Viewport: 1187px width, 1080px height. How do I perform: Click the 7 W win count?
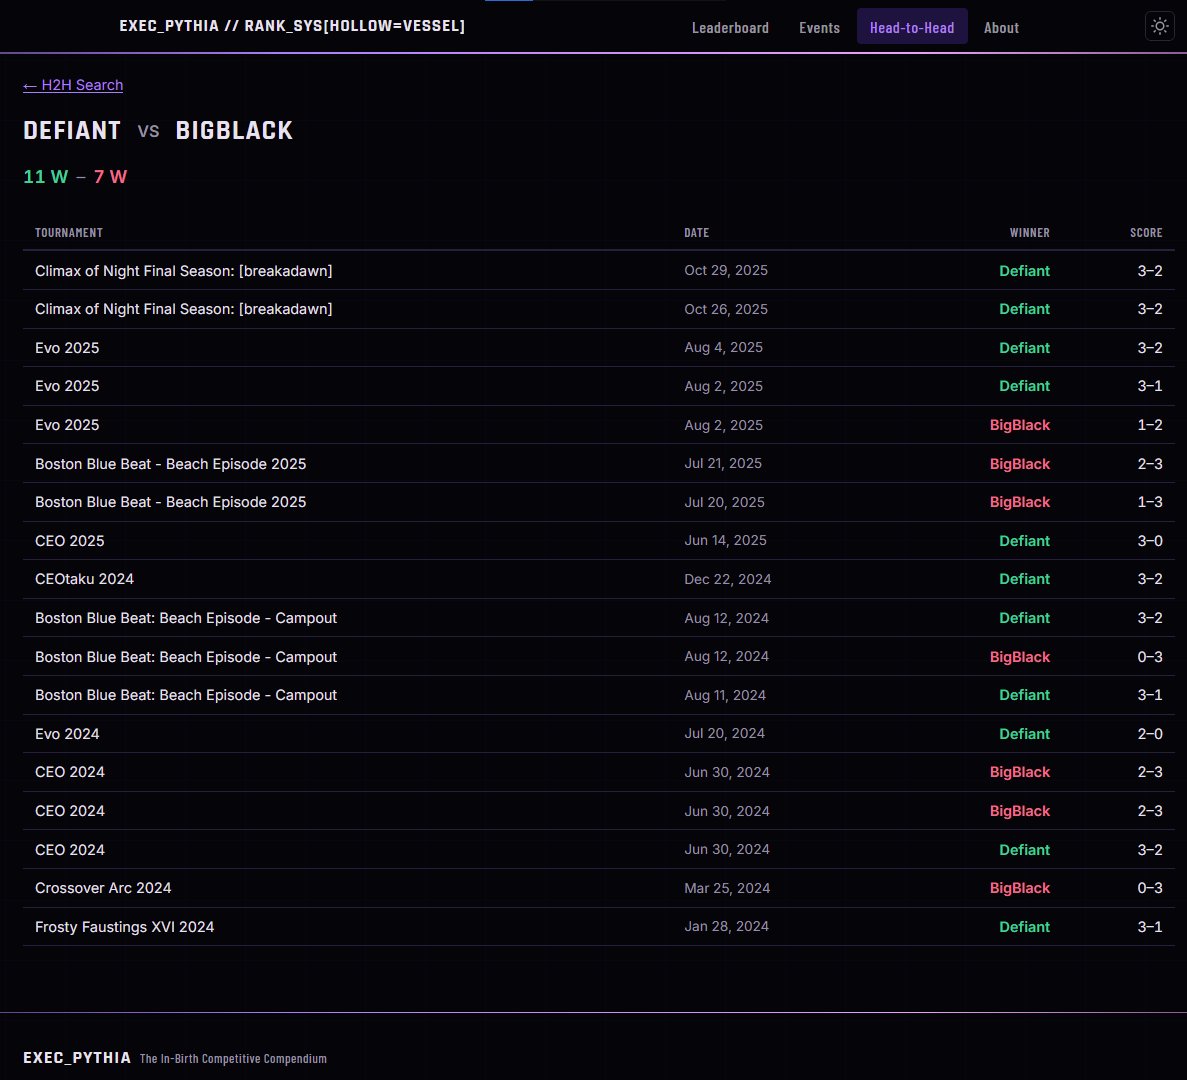[x=111, y=176]
